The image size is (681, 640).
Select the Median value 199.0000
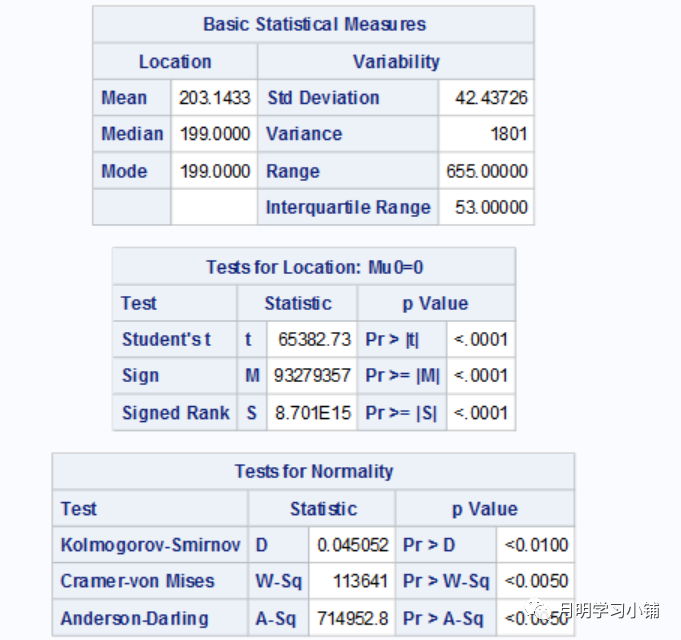pos(215,134)
